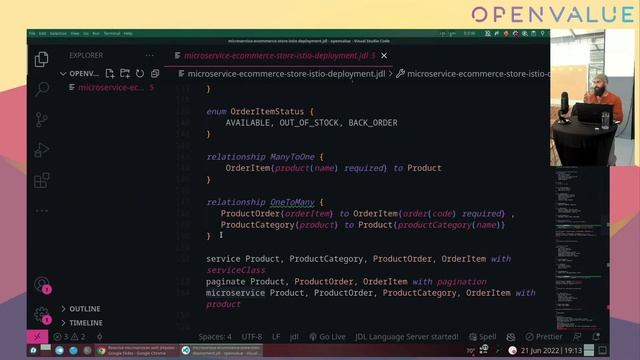
Task: Change indentation via Spaces: 4
Action: click(215, 337)
